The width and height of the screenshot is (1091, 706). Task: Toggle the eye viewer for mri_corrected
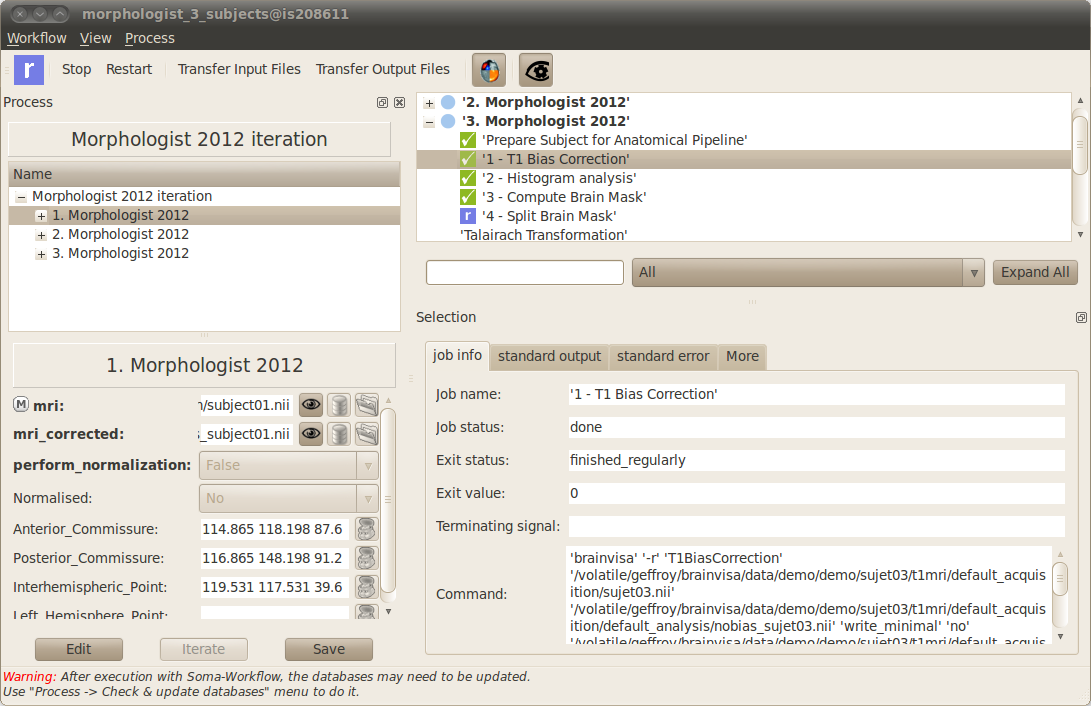pos(311,433)
